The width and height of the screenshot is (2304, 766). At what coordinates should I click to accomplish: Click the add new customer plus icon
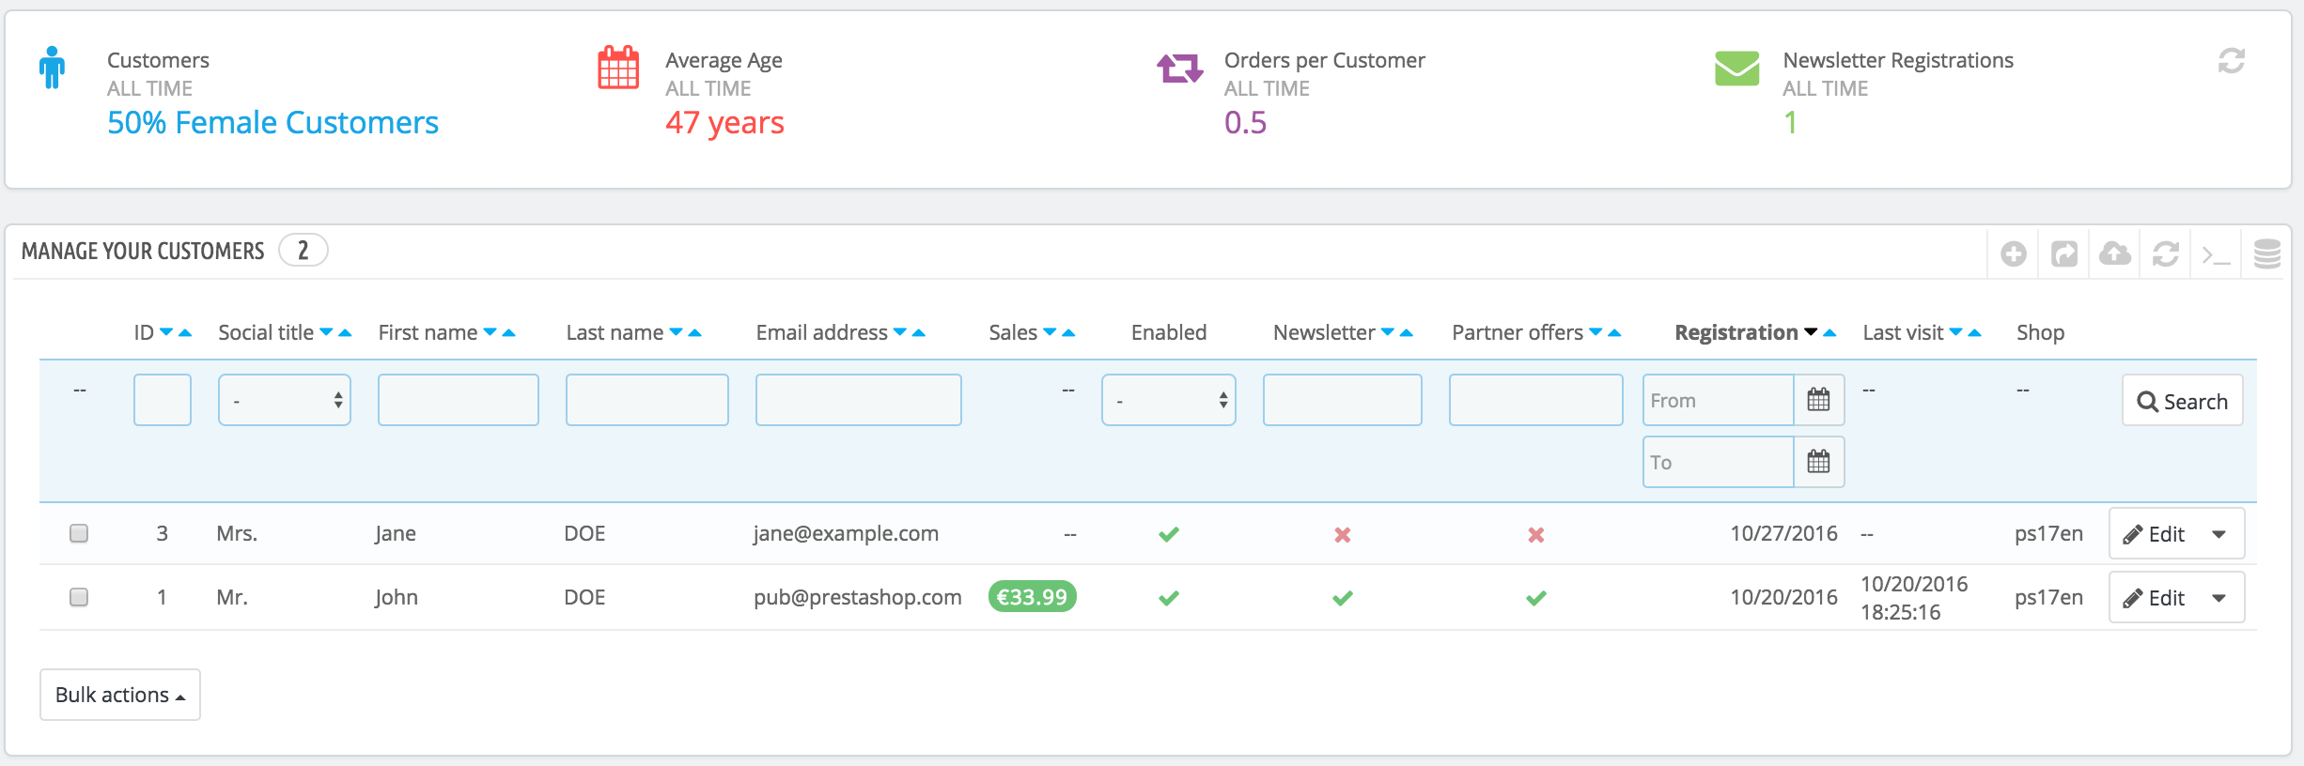pyautogui.click(x=2013, y=254)
